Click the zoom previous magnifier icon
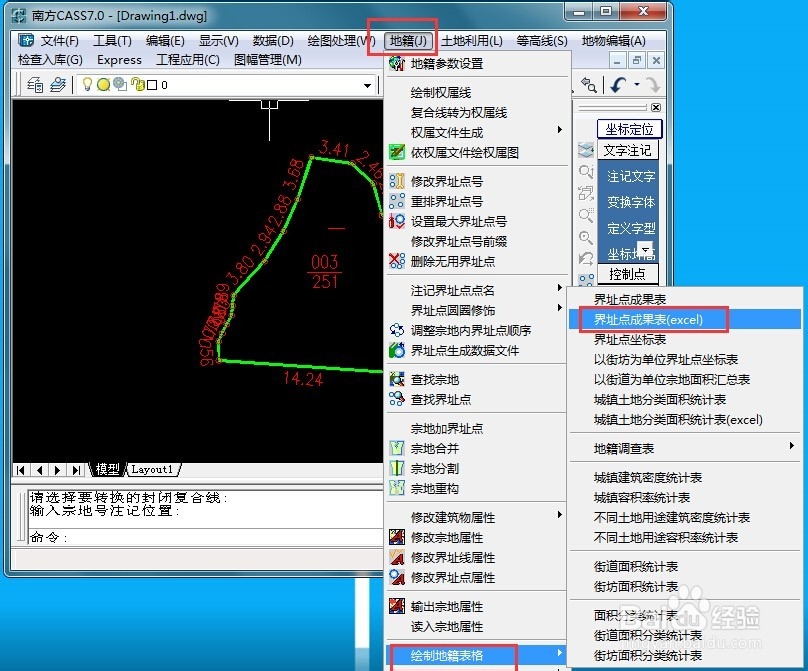Screen dimensions: 808x671 [x=588, y=85]
